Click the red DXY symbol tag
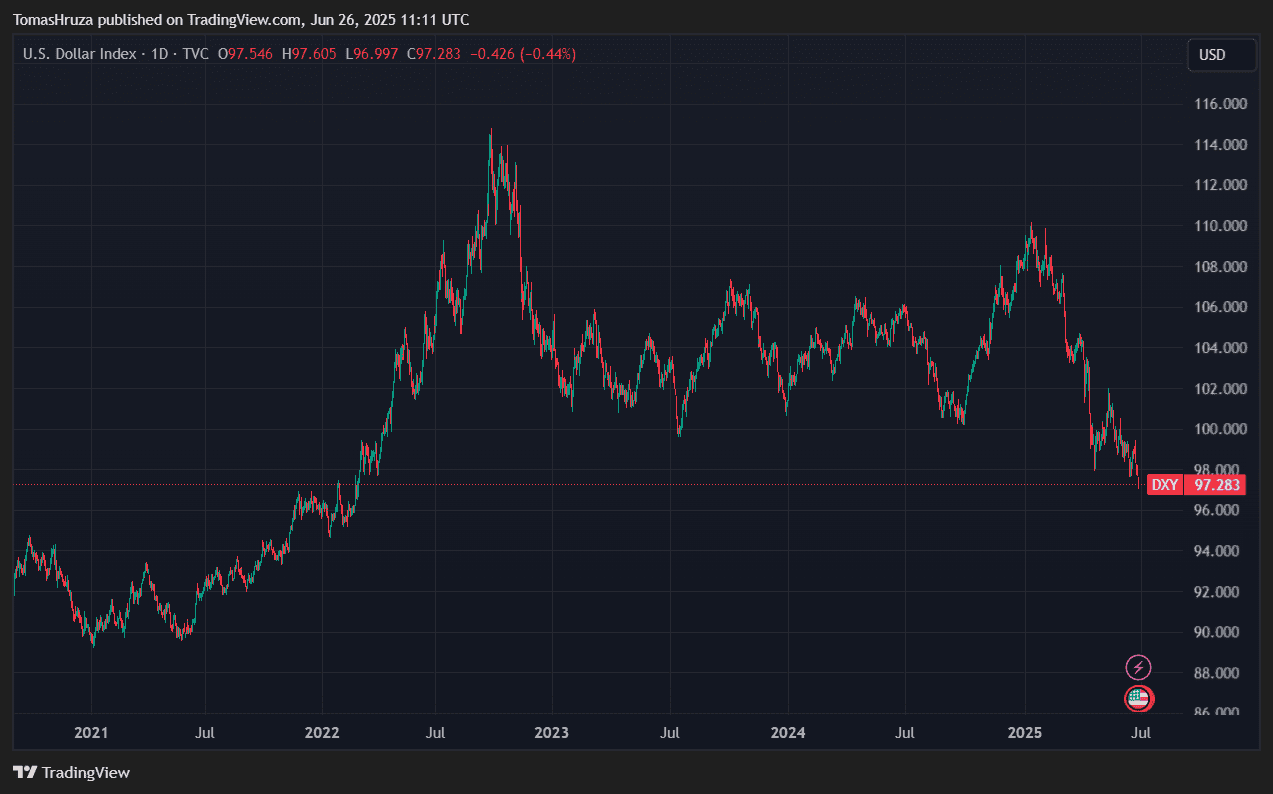 click(1164, 485)
